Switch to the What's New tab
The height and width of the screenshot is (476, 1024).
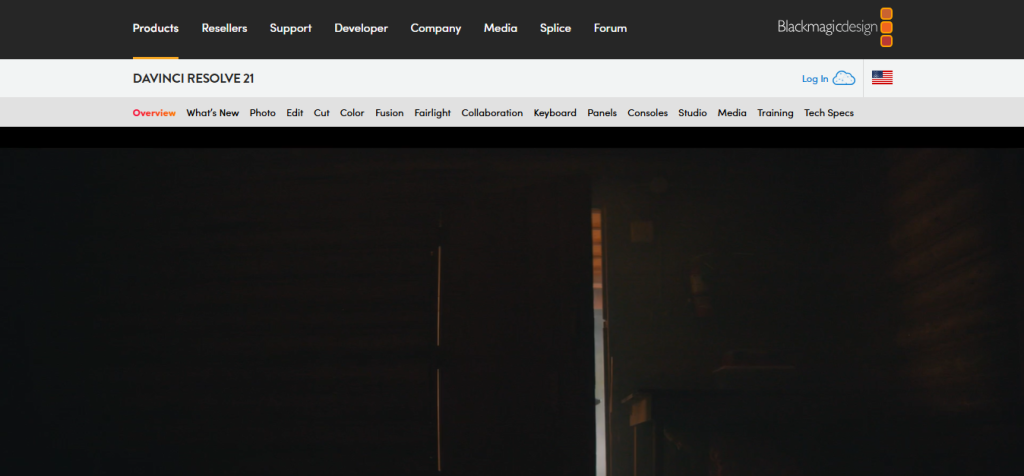212,113
